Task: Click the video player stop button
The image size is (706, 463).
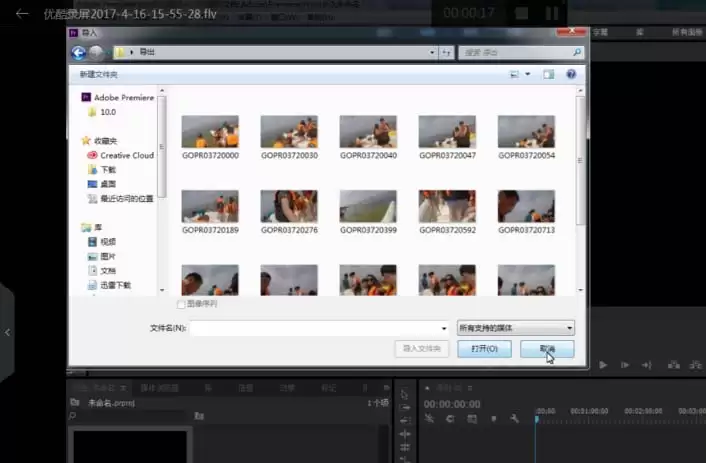Action: pos(520,13)
